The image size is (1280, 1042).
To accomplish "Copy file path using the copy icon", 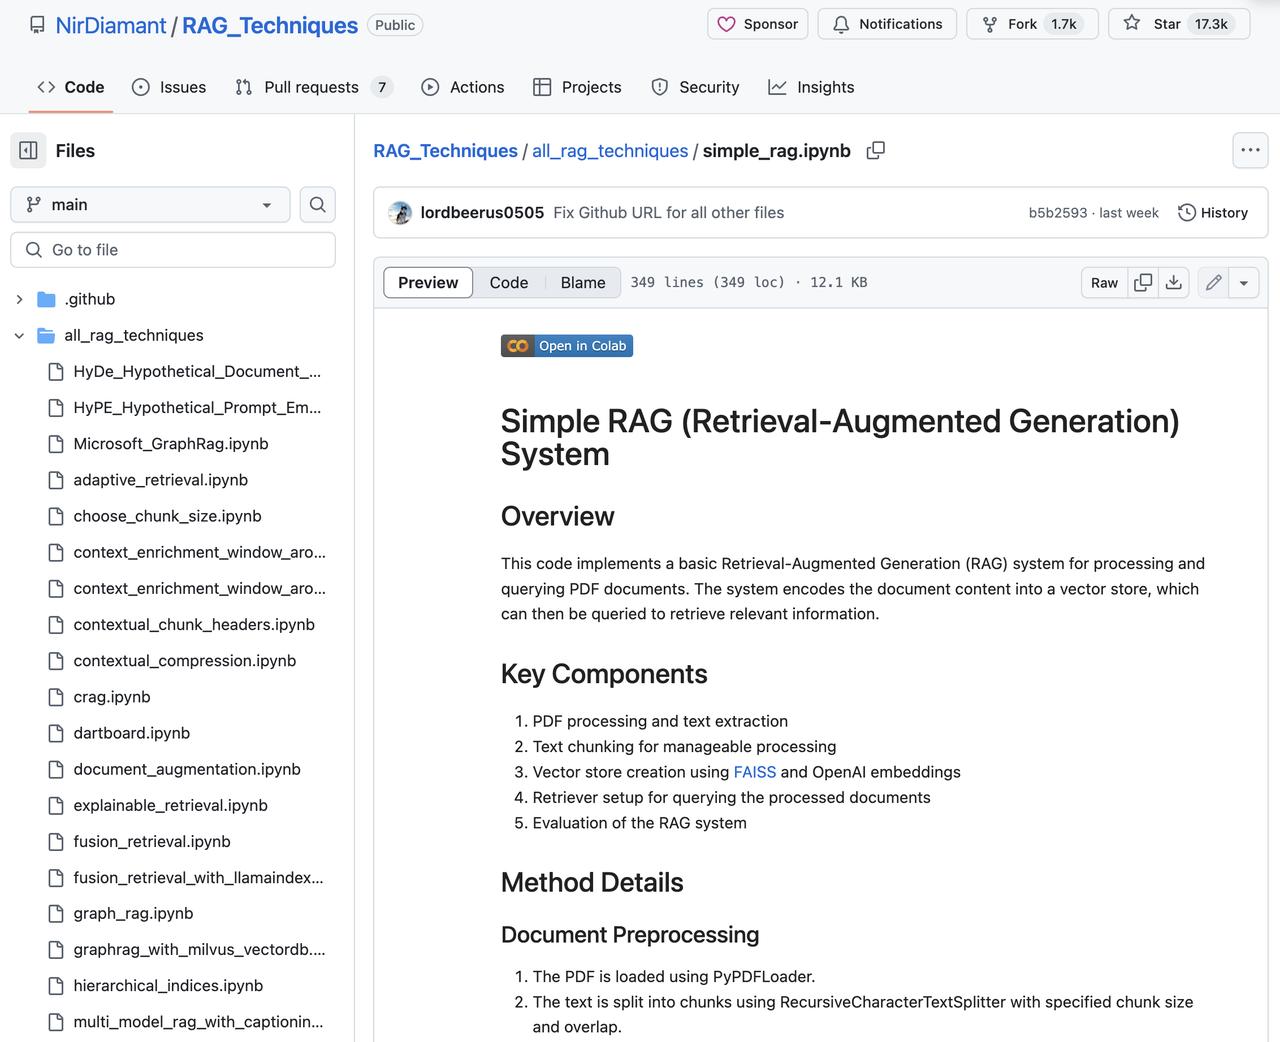I will (876, 150).
